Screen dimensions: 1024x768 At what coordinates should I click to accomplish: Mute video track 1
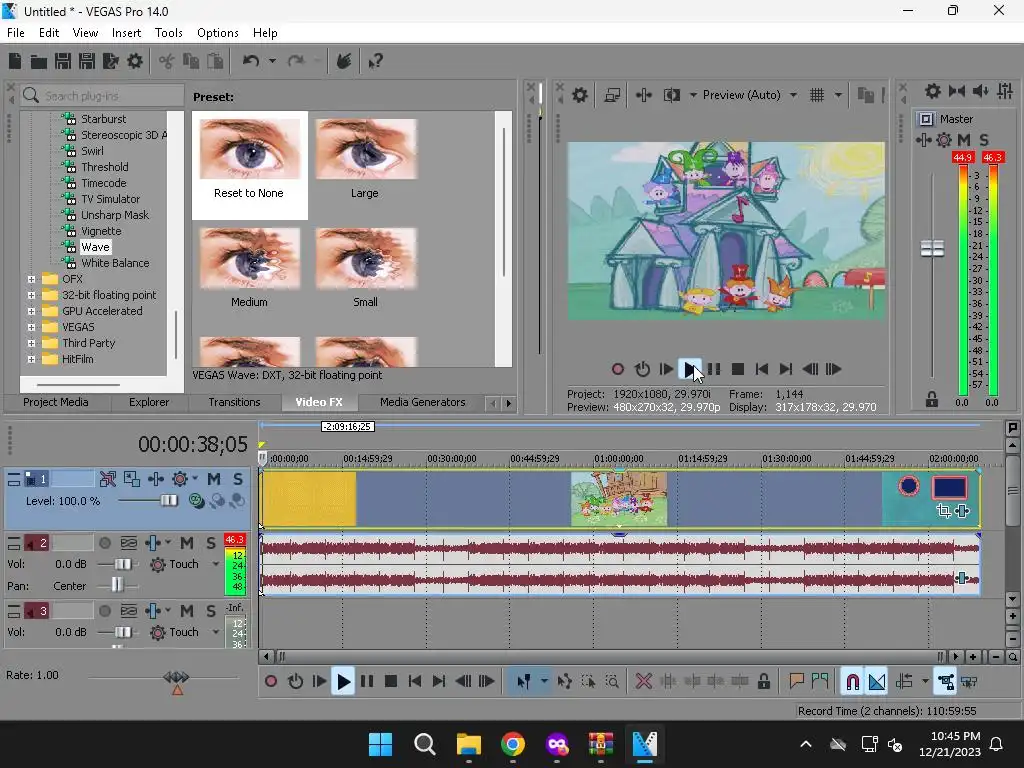pyautogui.click(x=214, y=479)
